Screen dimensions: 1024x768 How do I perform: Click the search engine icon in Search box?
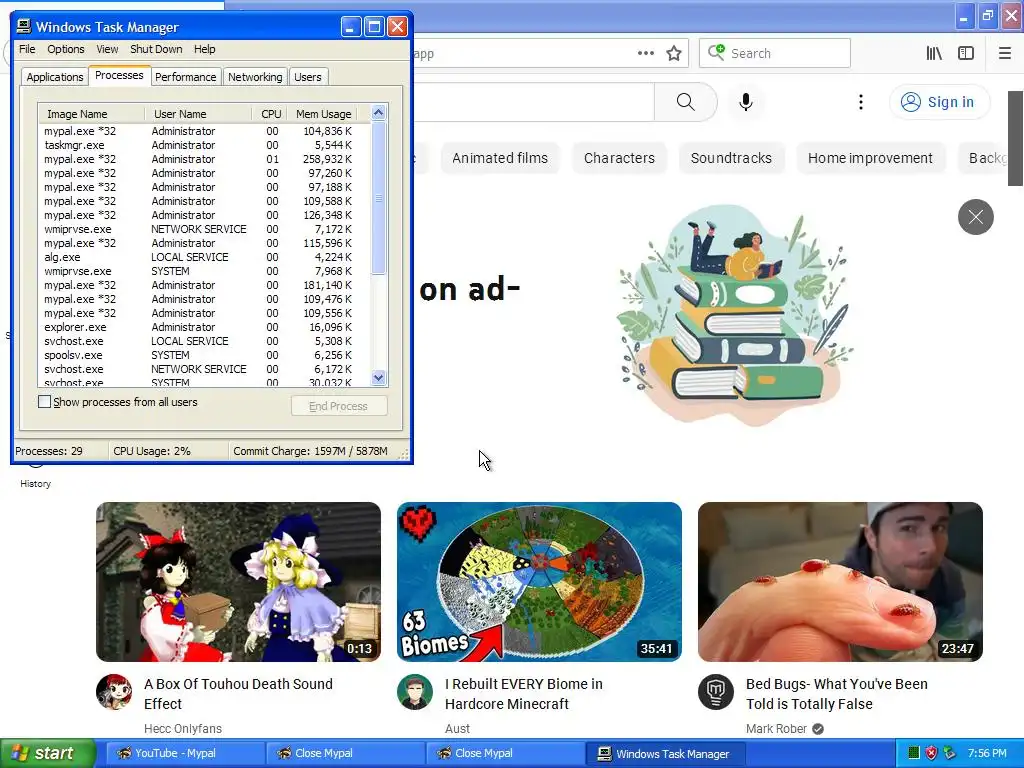(x=716, y=52)
